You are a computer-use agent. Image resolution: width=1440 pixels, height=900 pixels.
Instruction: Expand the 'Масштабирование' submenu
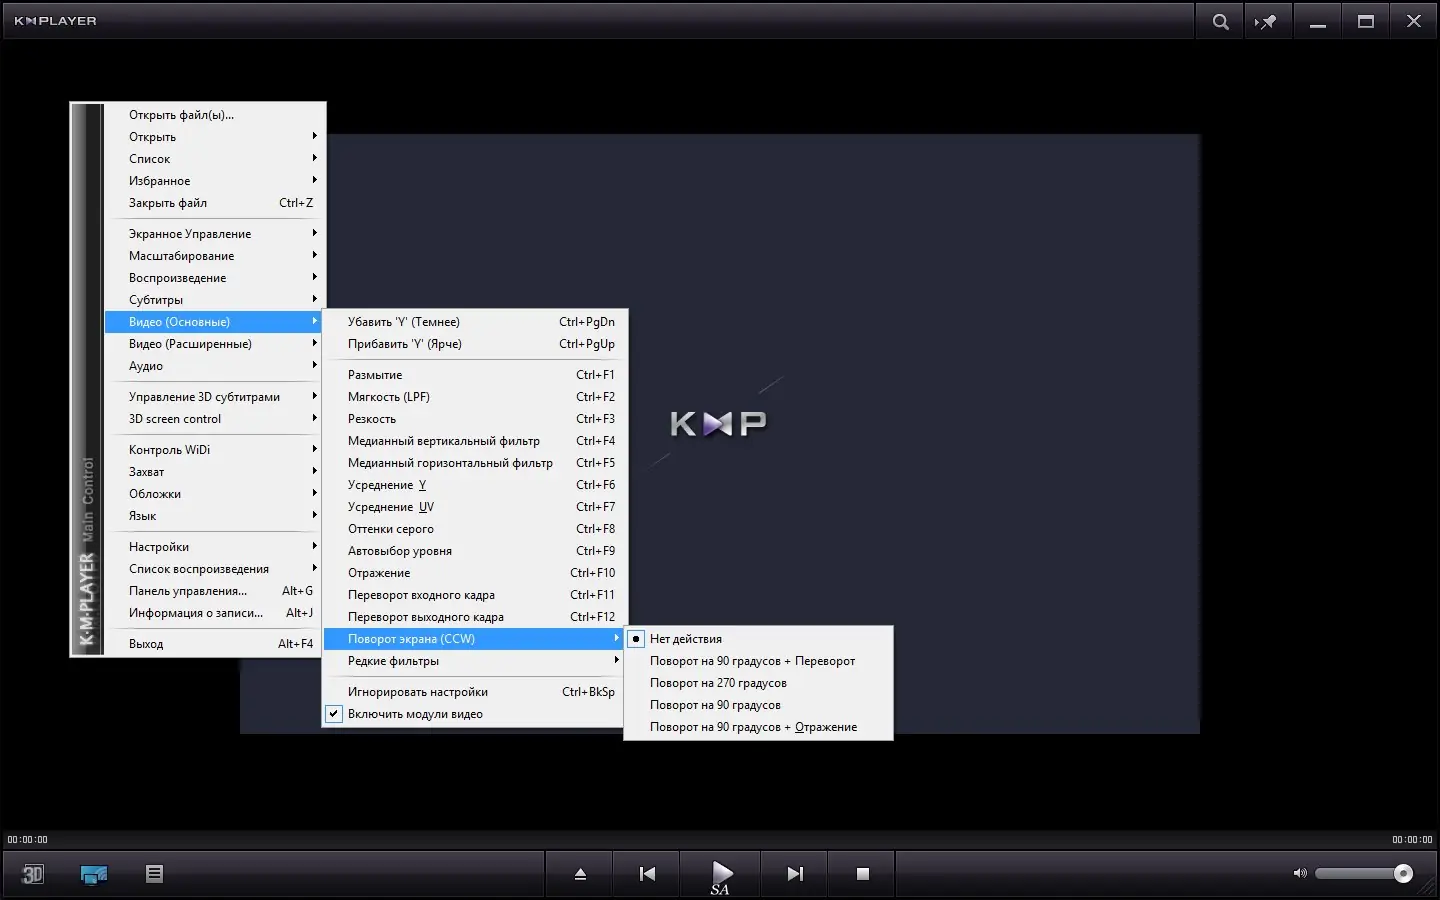(x=213, y=256)
